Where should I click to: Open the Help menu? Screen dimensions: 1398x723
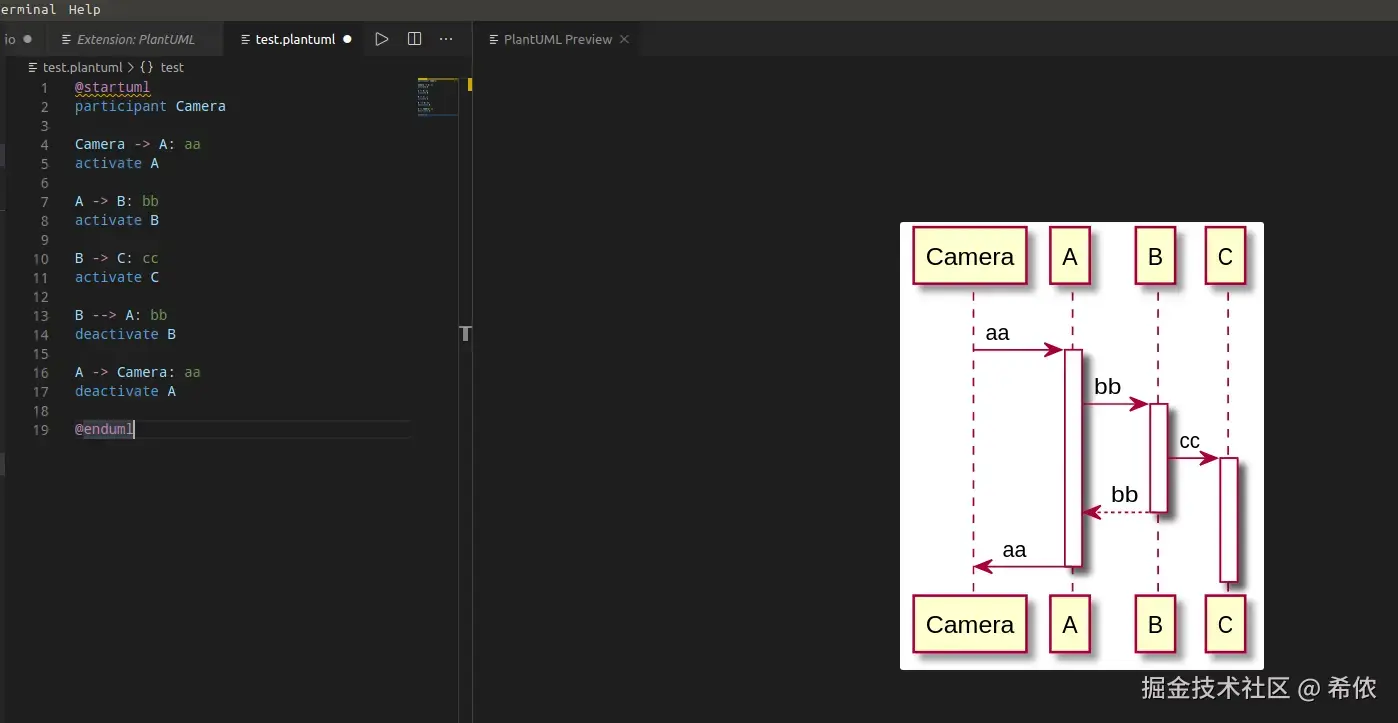pos(84,9)
